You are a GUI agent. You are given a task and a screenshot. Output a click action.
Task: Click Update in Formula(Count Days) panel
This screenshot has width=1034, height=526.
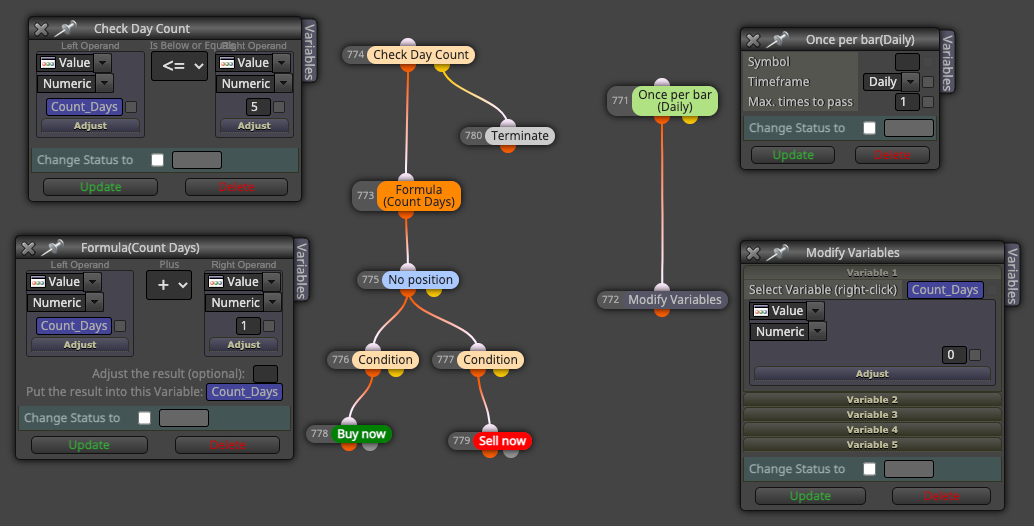click(x=89, y=446)
